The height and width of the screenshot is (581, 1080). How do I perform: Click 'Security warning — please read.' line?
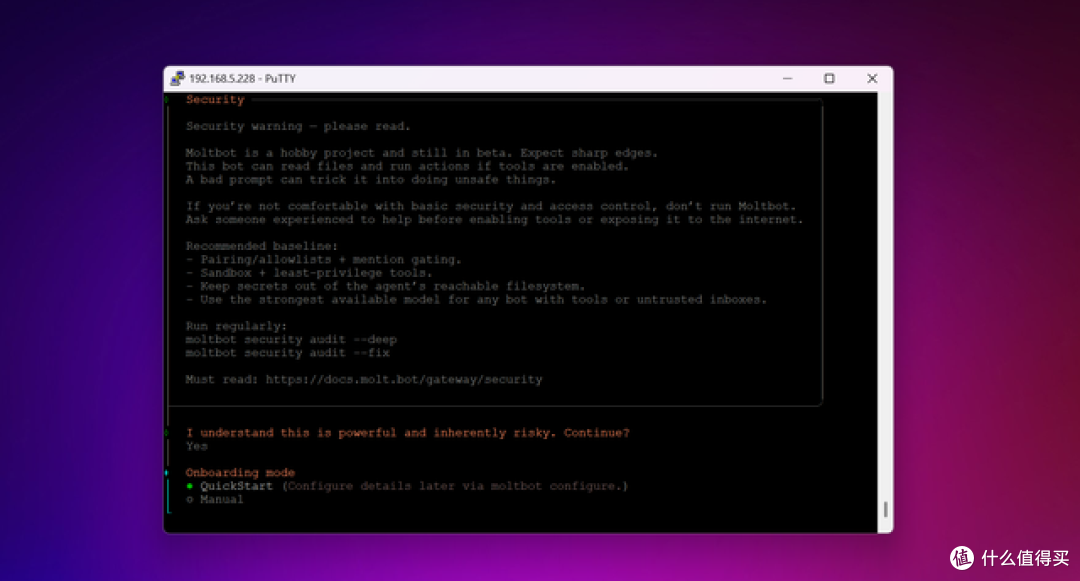pyautogui.click(x=298, y=127)
